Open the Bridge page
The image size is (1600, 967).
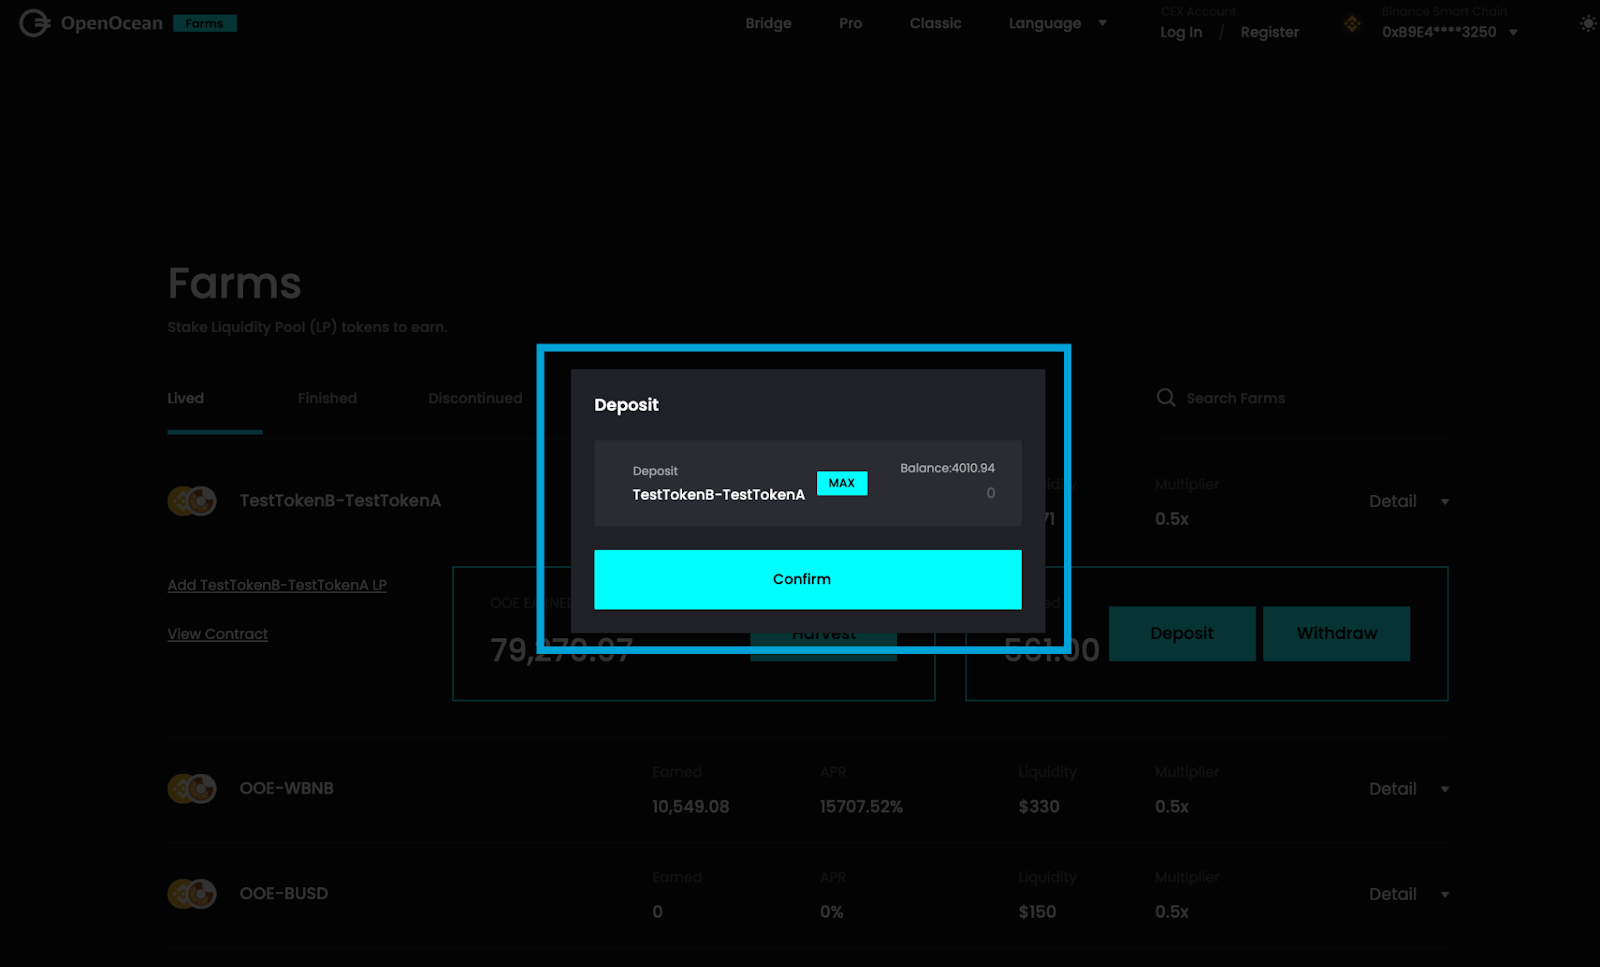(x=768, y=23)
